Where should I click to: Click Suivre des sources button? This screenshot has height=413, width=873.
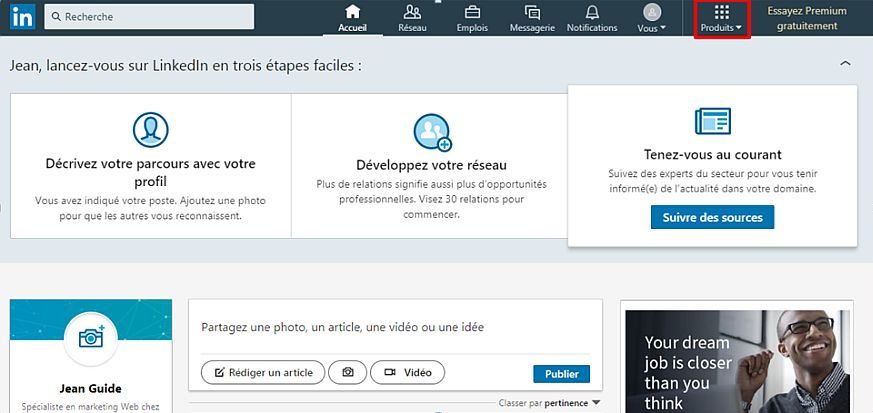(712, 217)
